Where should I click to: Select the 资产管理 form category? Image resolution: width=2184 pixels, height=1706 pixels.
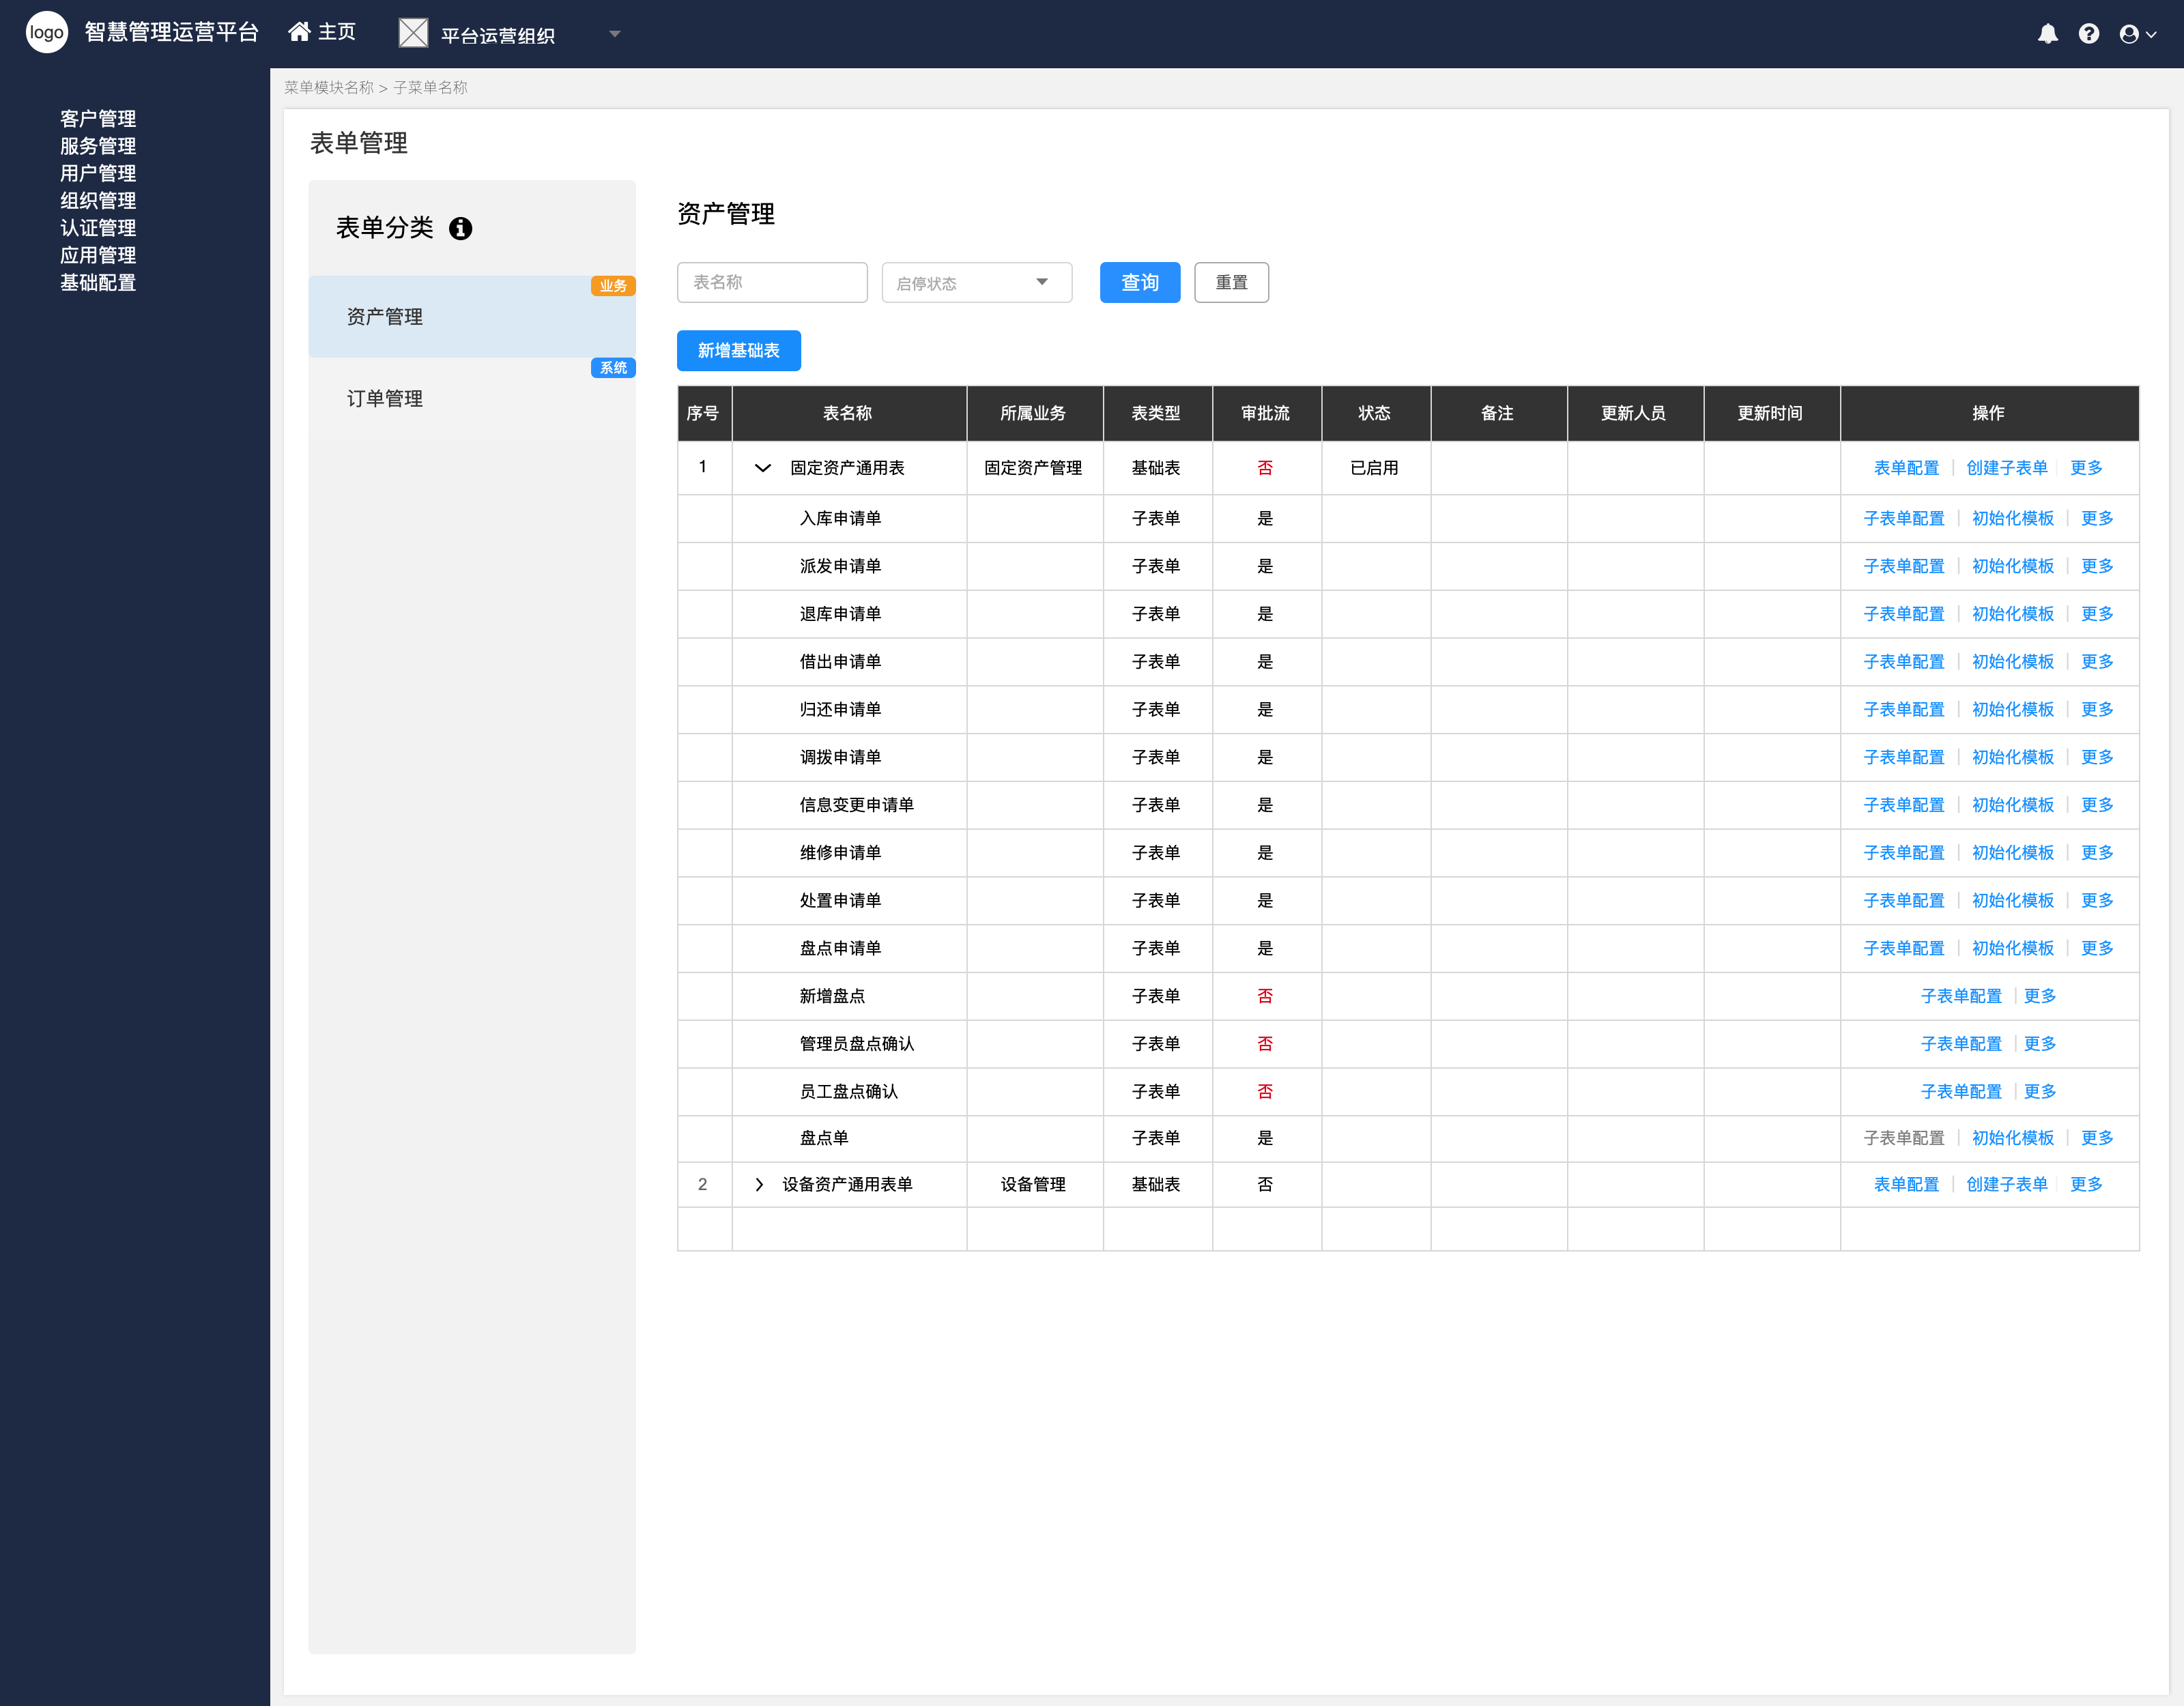tap(472, 317)
